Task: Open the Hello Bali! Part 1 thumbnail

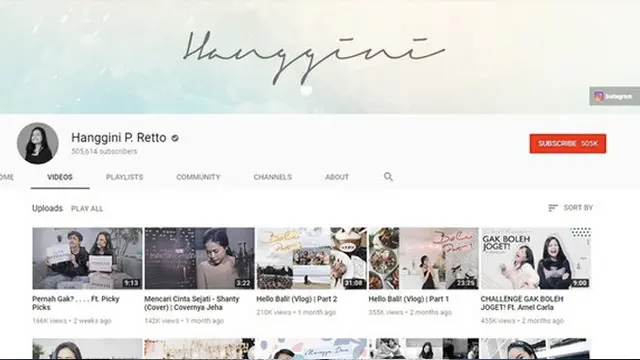Action: click(x=424, y=258)
